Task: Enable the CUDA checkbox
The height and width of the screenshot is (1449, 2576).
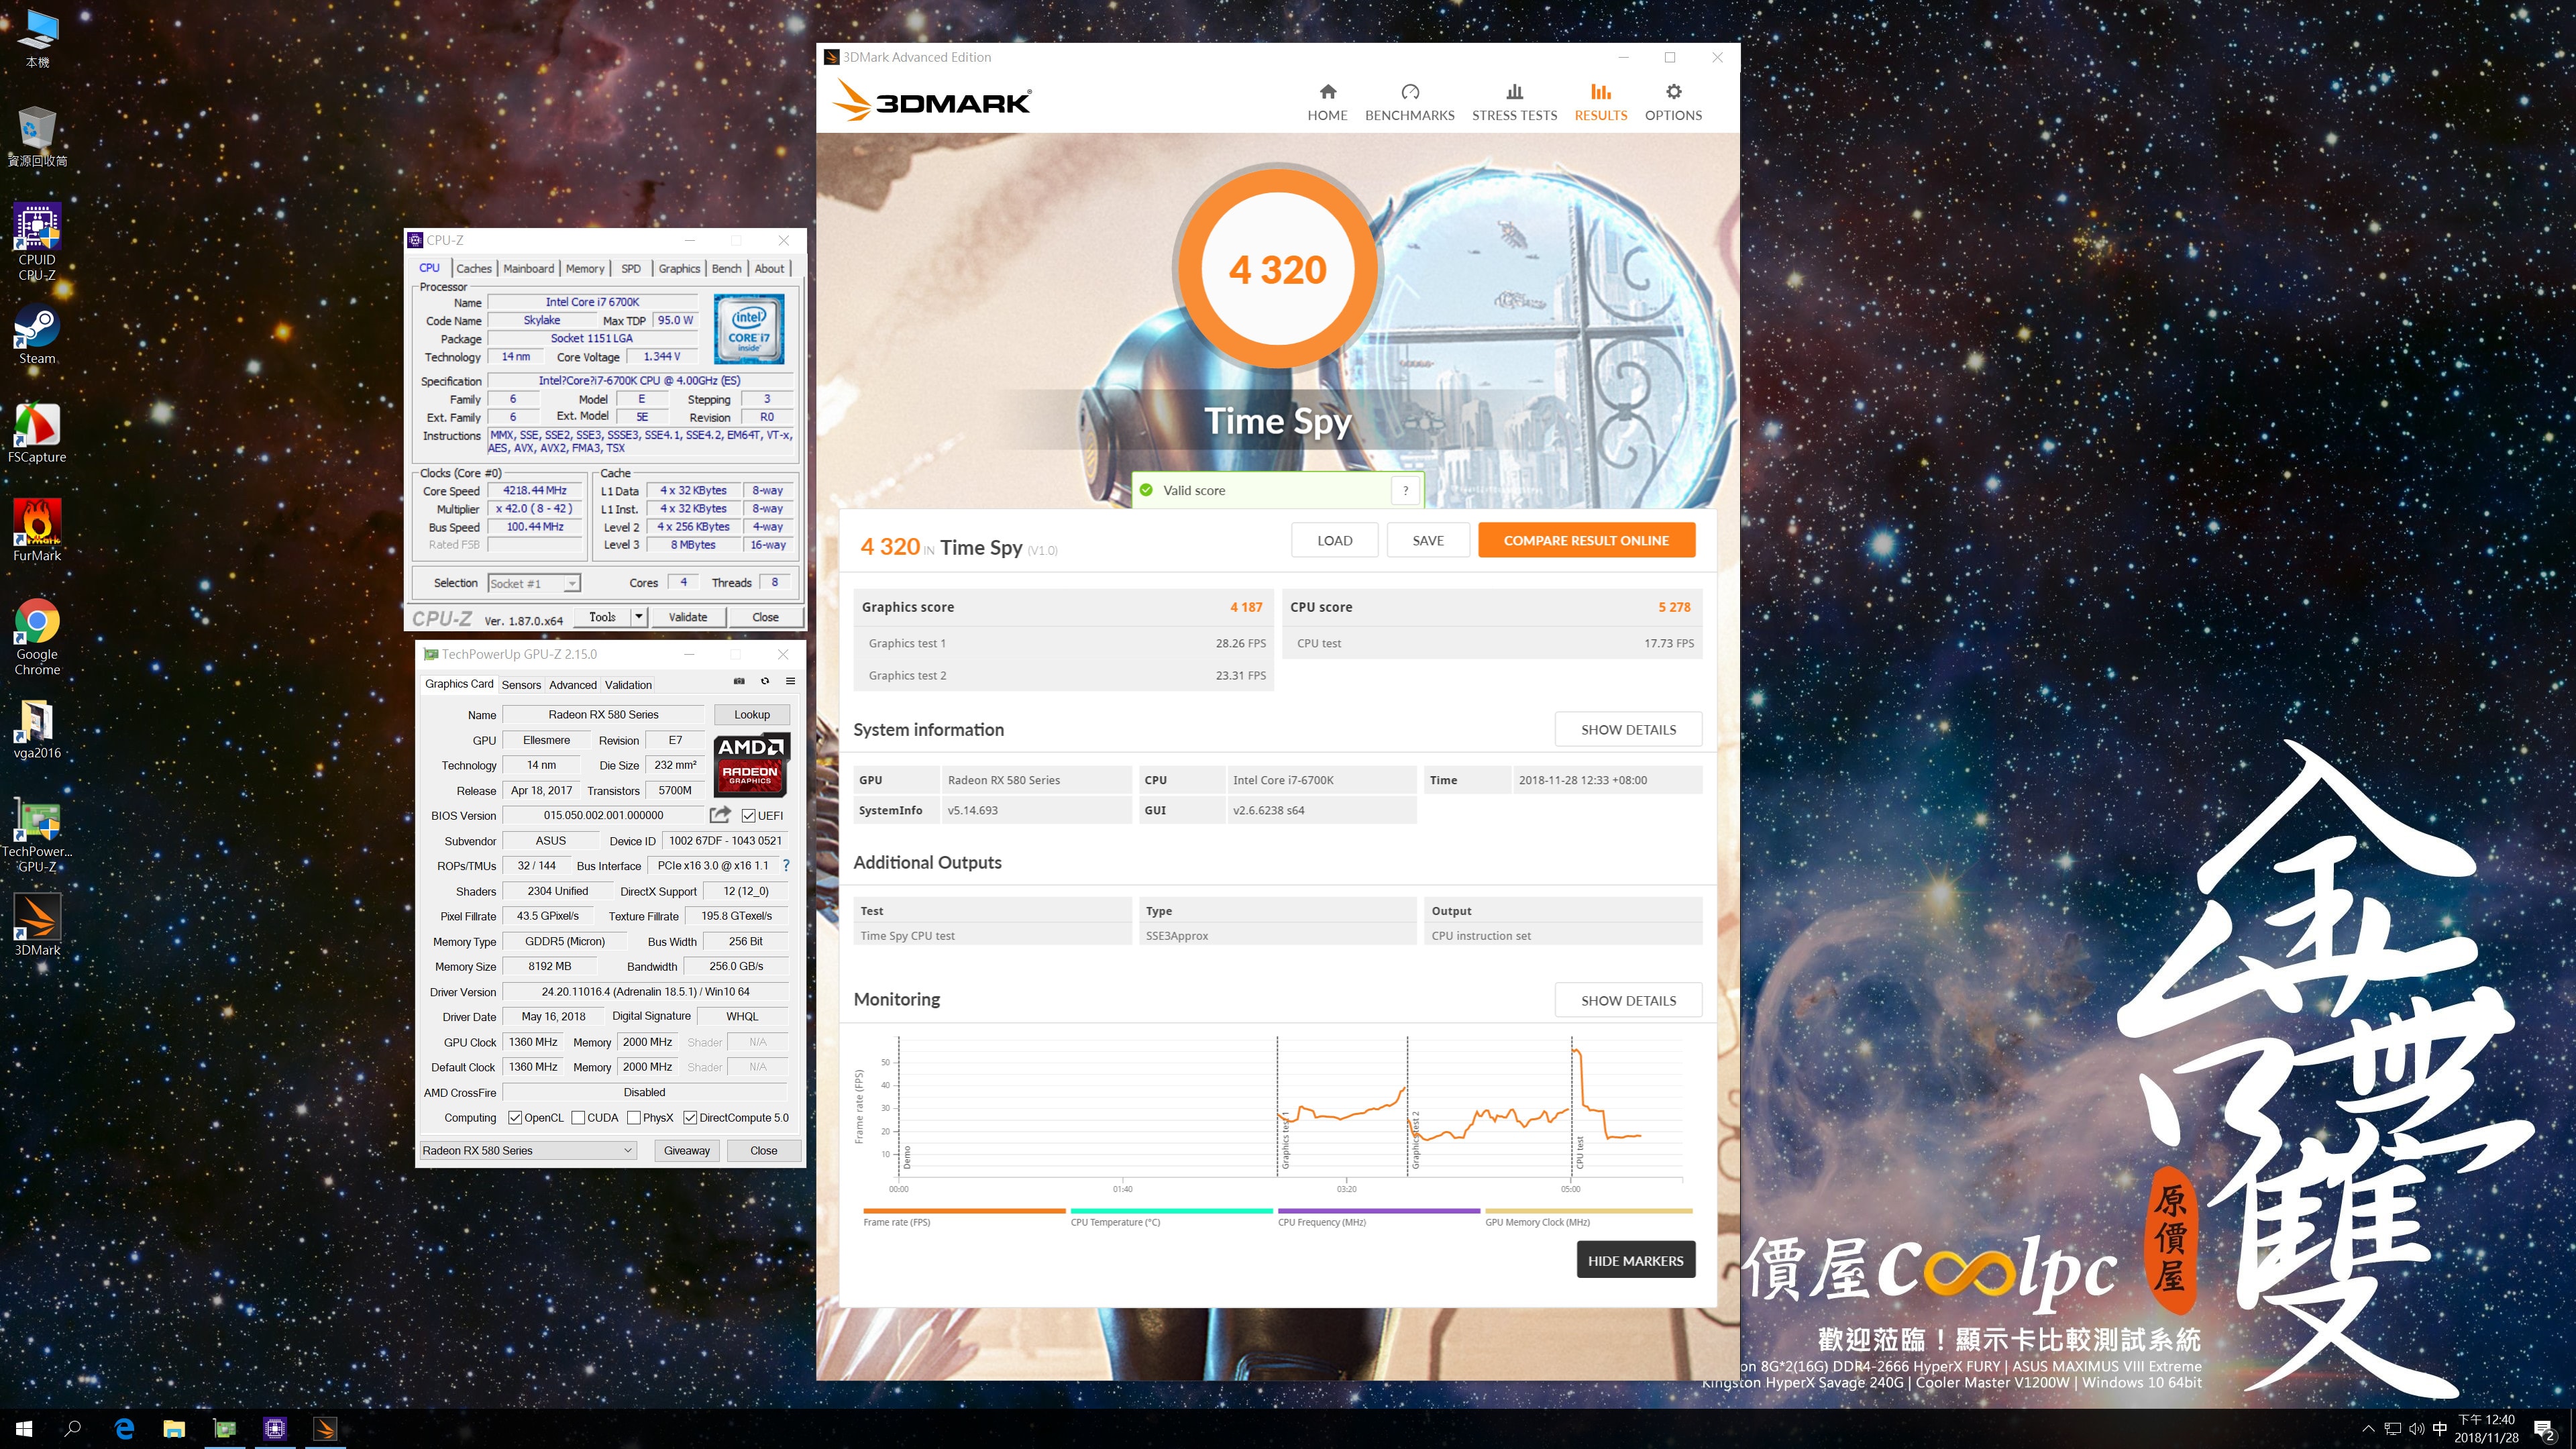Action: coord(578,1118)
